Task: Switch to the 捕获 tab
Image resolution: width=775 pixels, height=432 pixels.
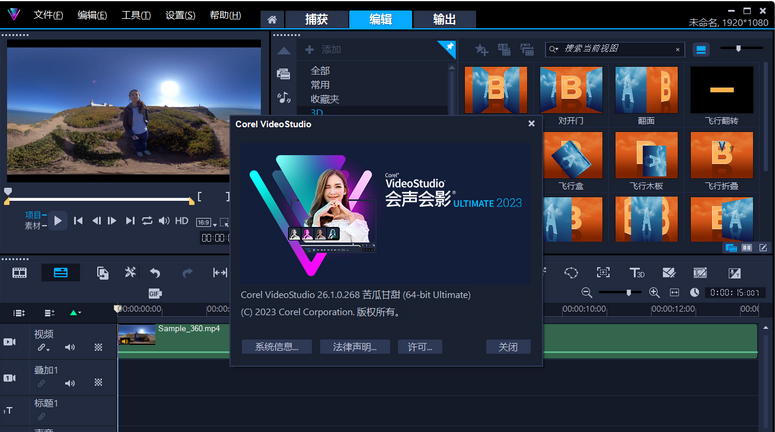Action: click(316, 19)
